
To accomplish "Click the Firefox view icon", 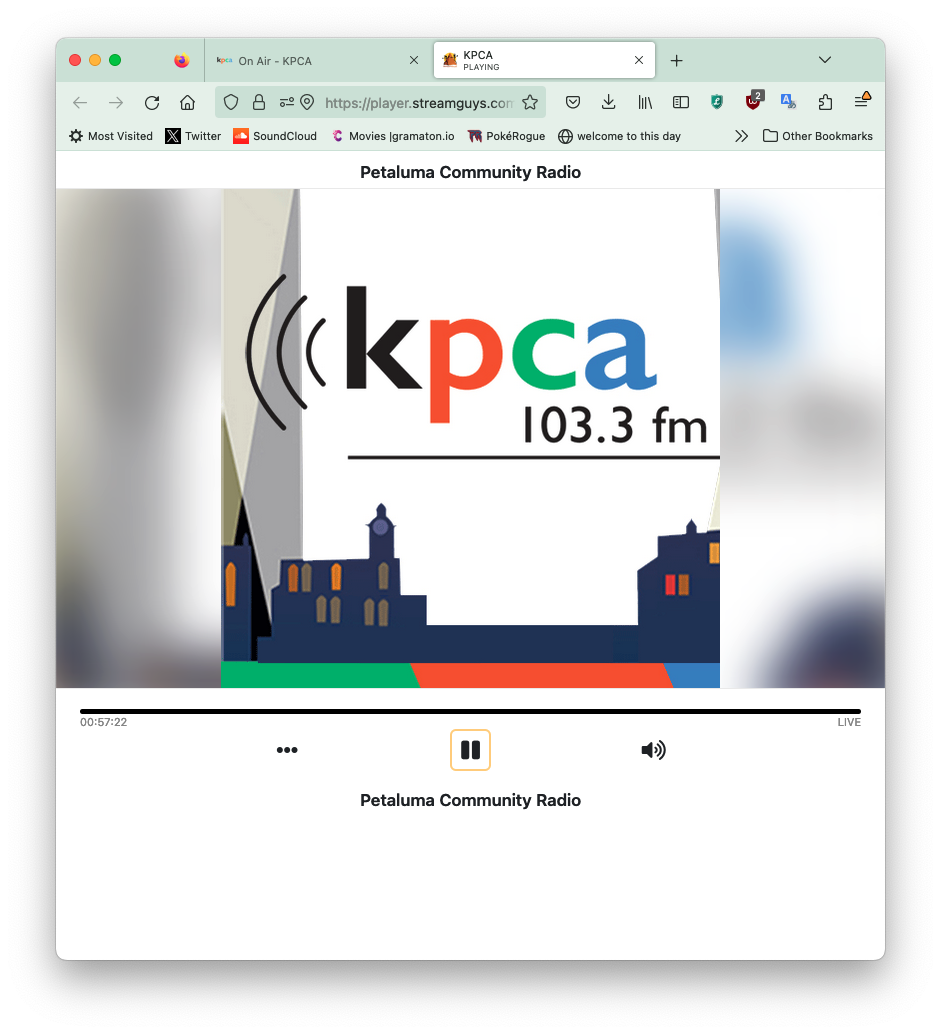I will [181, 61].
